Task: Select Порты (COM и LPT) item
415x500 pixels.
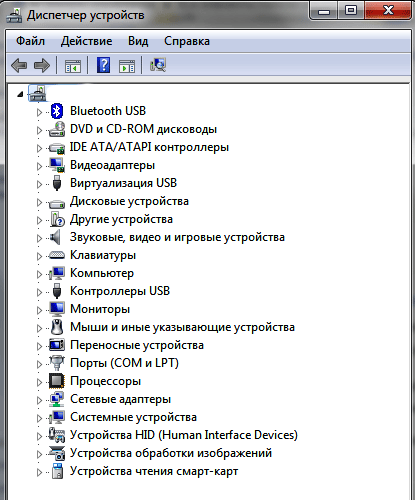Action: pos(124,363)
